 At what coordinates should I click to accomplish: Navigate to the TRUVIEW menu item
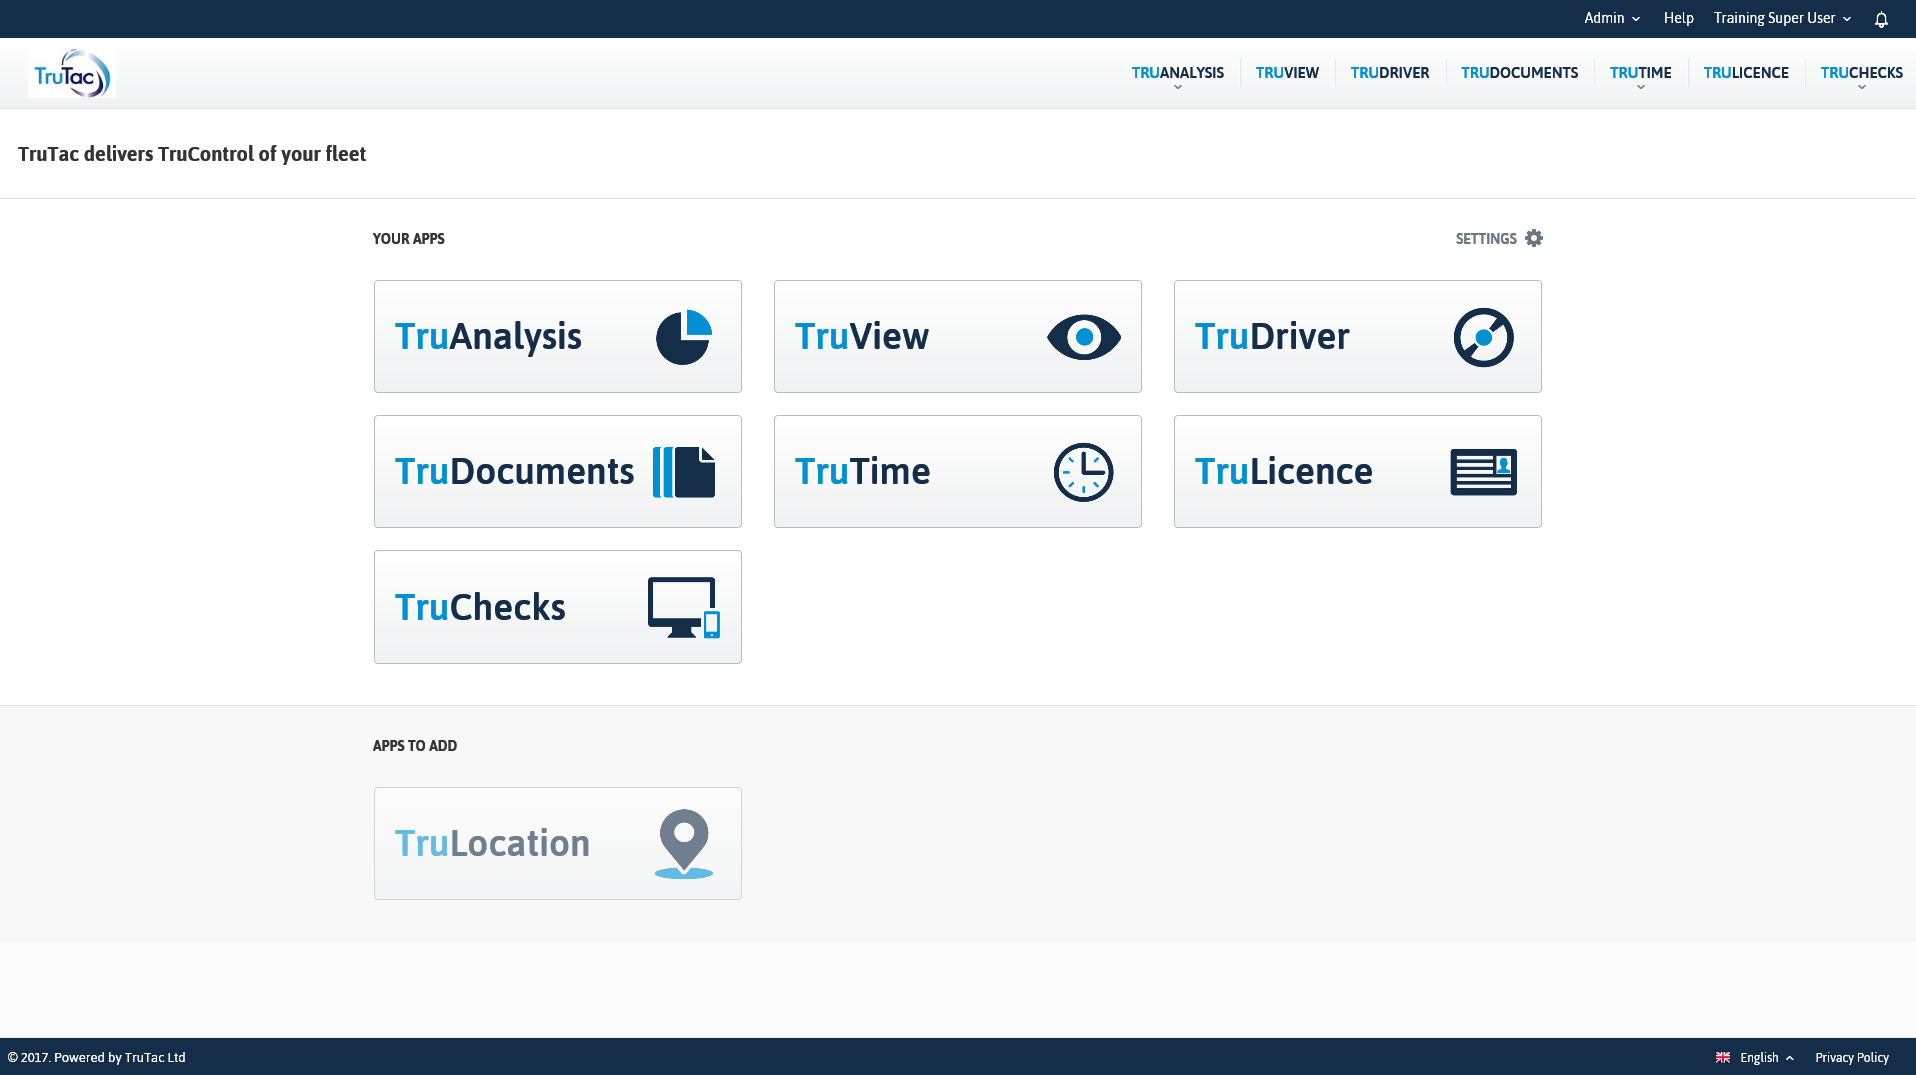(1287, 72)
